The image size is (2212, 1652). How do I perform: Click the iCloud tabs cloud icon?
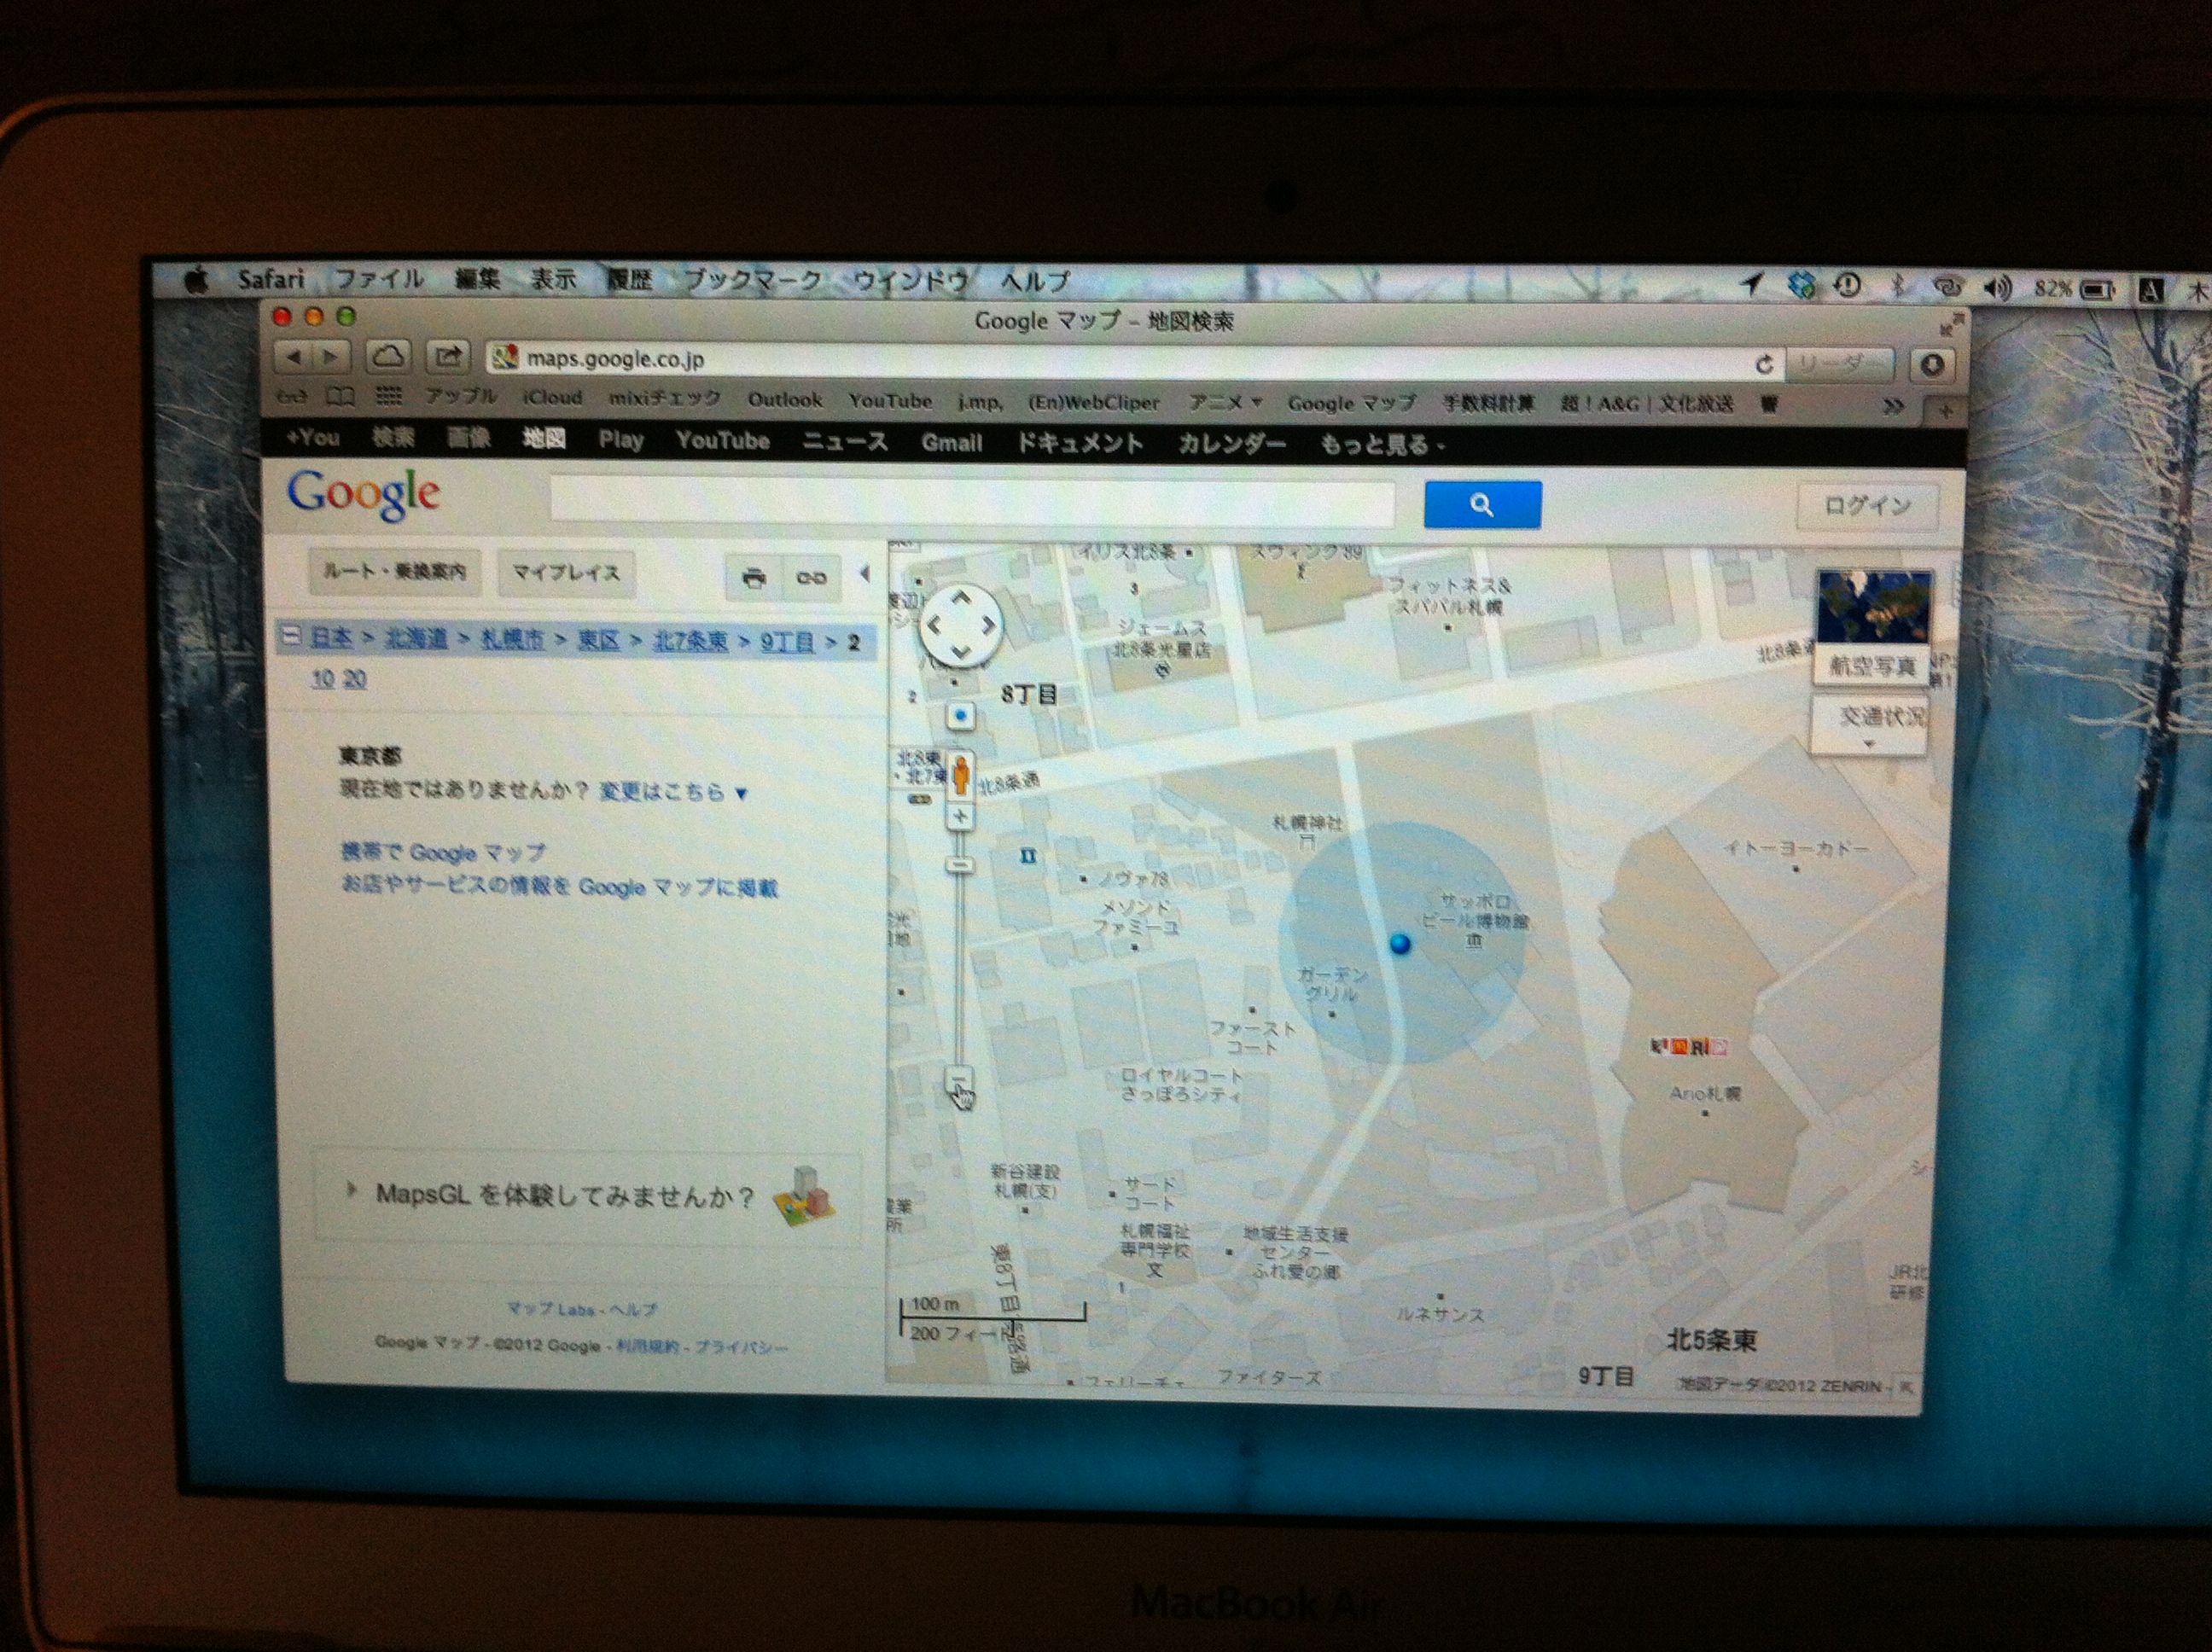point(388,356)
